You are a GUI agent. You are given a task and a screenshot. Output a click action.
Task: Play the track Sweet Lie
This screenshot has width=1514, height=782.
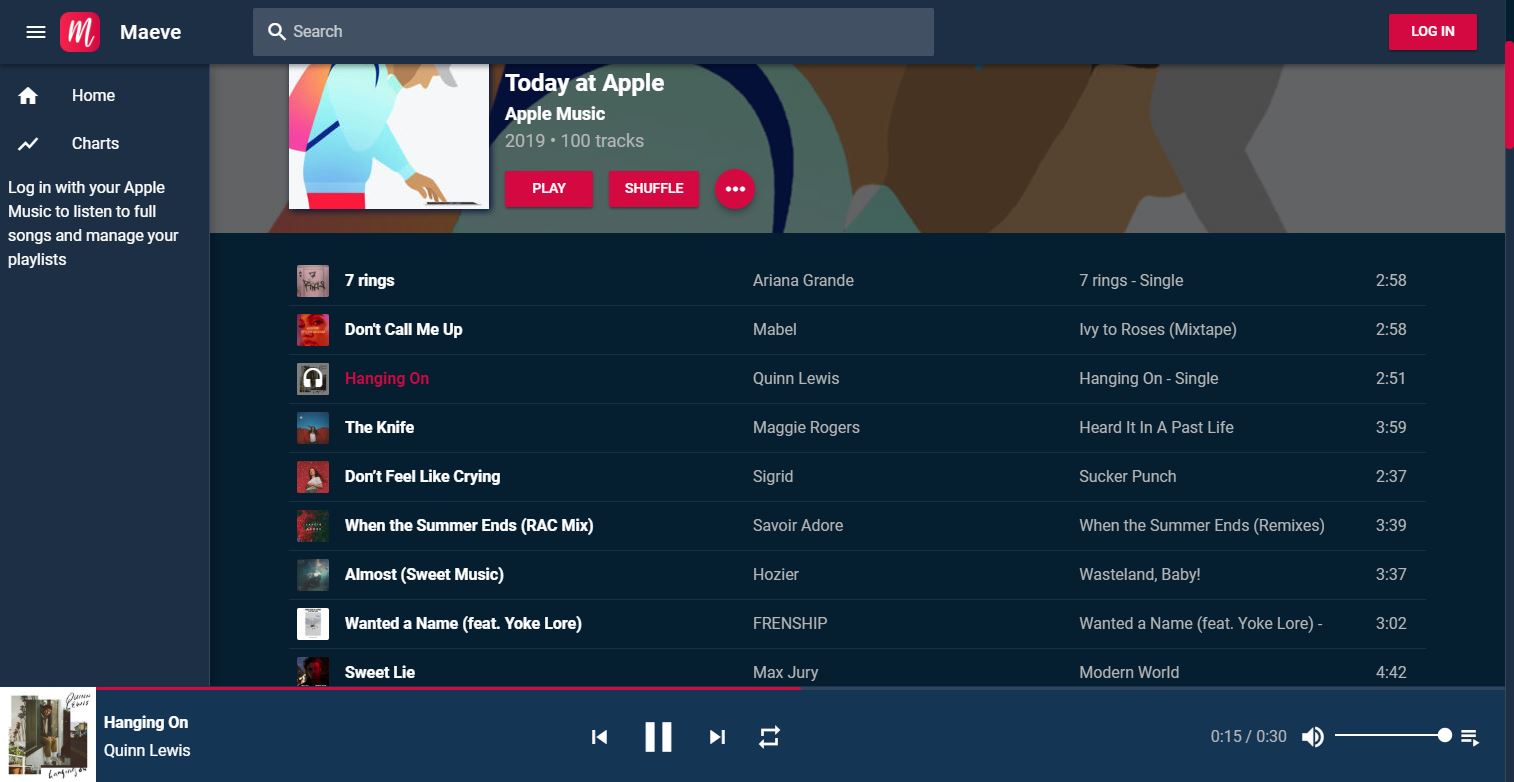380,673
